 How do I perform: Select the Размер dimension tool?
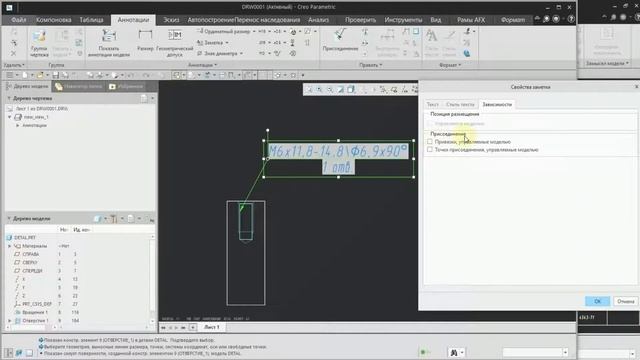(x=145, y=41)
